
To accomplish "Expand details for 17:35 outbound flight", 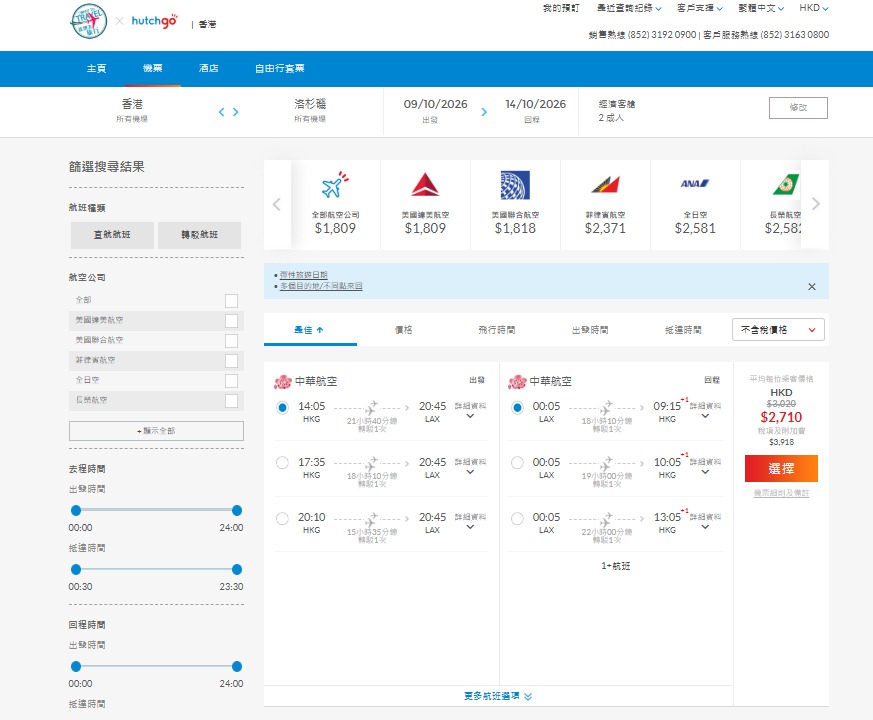I will tap(470, 467).
